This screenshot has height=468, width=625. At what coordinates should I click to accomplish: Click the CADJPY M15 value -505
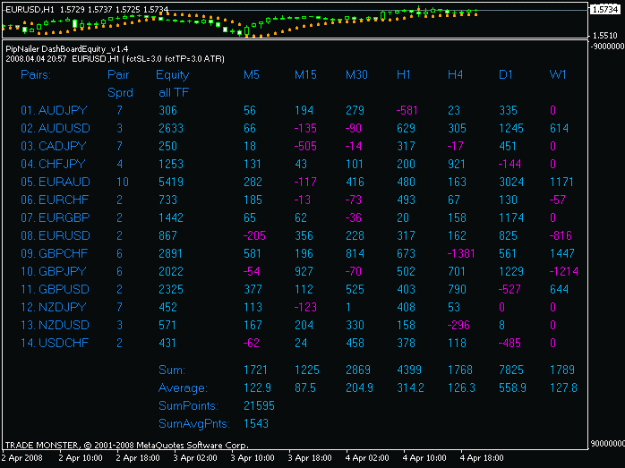pos(305,146)
